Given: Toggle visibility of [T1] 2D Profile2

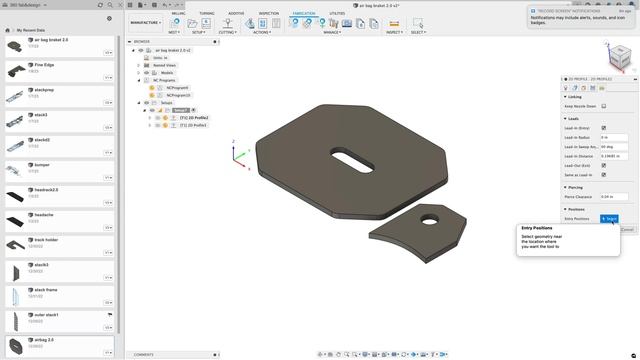Looking at the screenshot, I should tap(158, 118).
